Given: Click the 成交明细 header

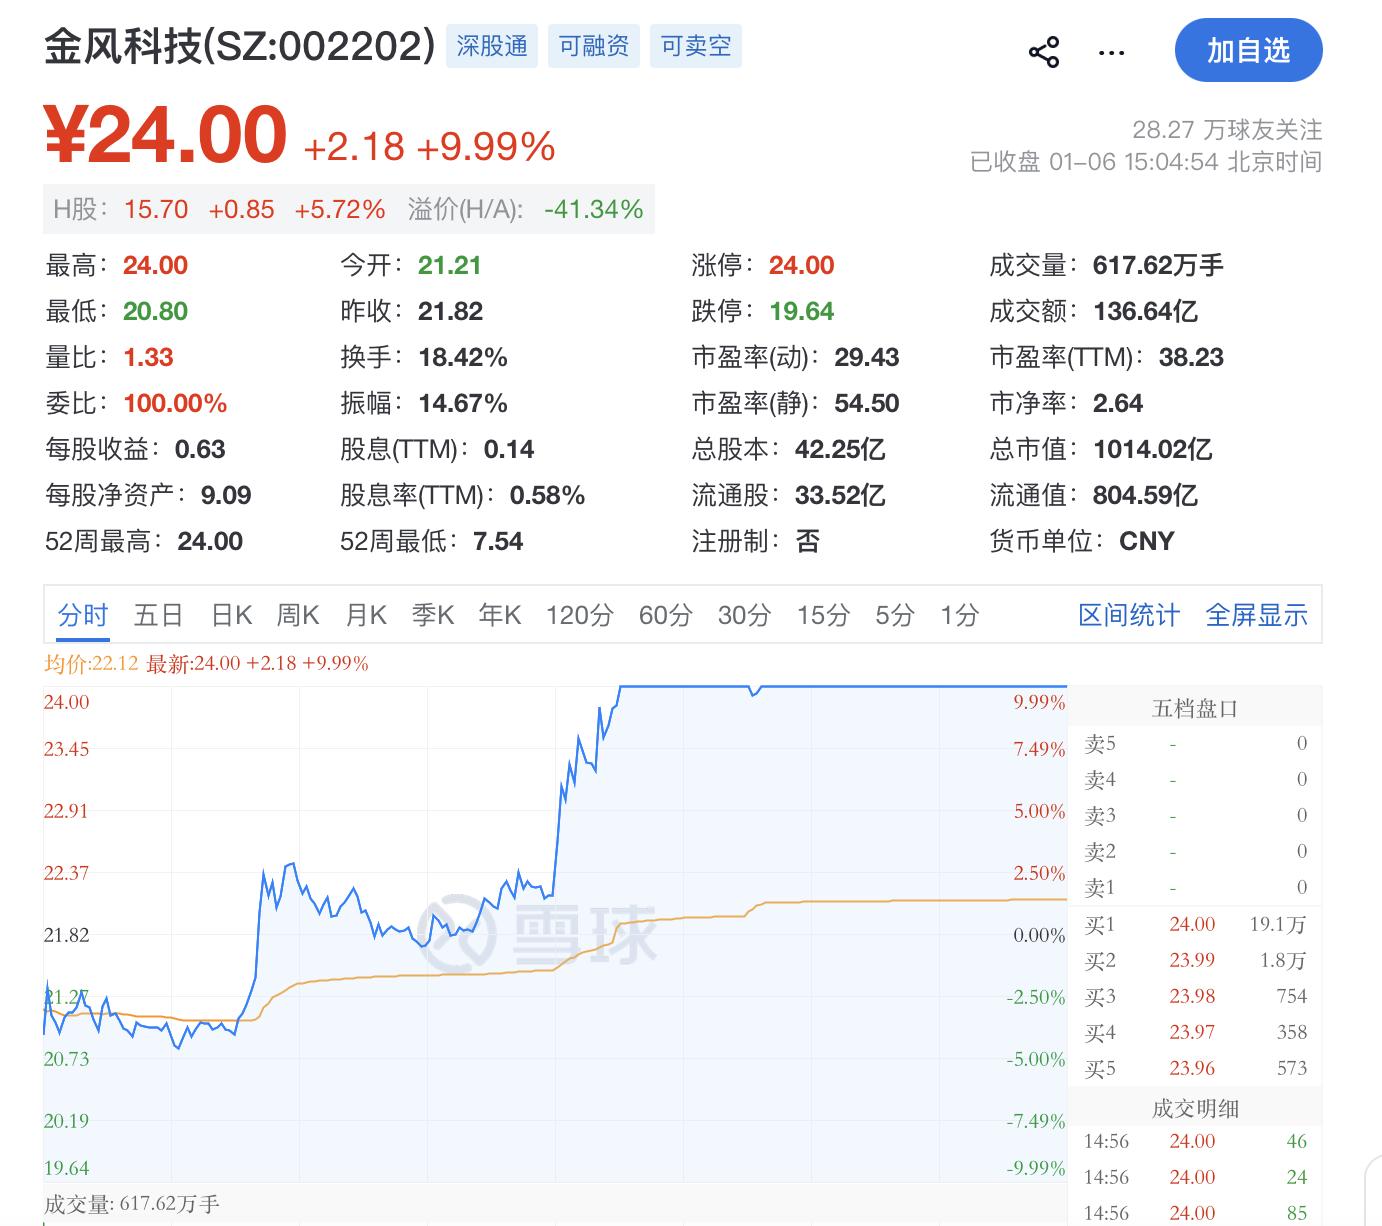Looking at the screenshot, I should [1195, 1108].
